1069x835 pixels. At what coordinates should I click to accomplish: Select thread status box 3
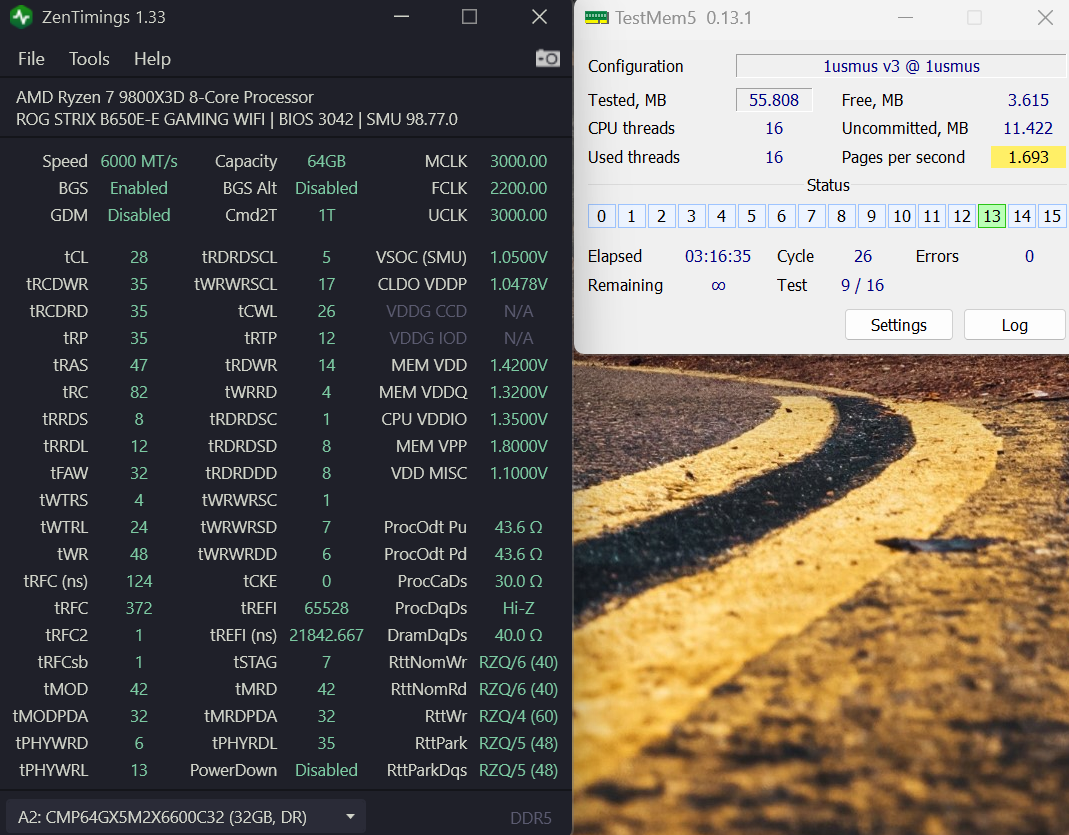(691, 216)
